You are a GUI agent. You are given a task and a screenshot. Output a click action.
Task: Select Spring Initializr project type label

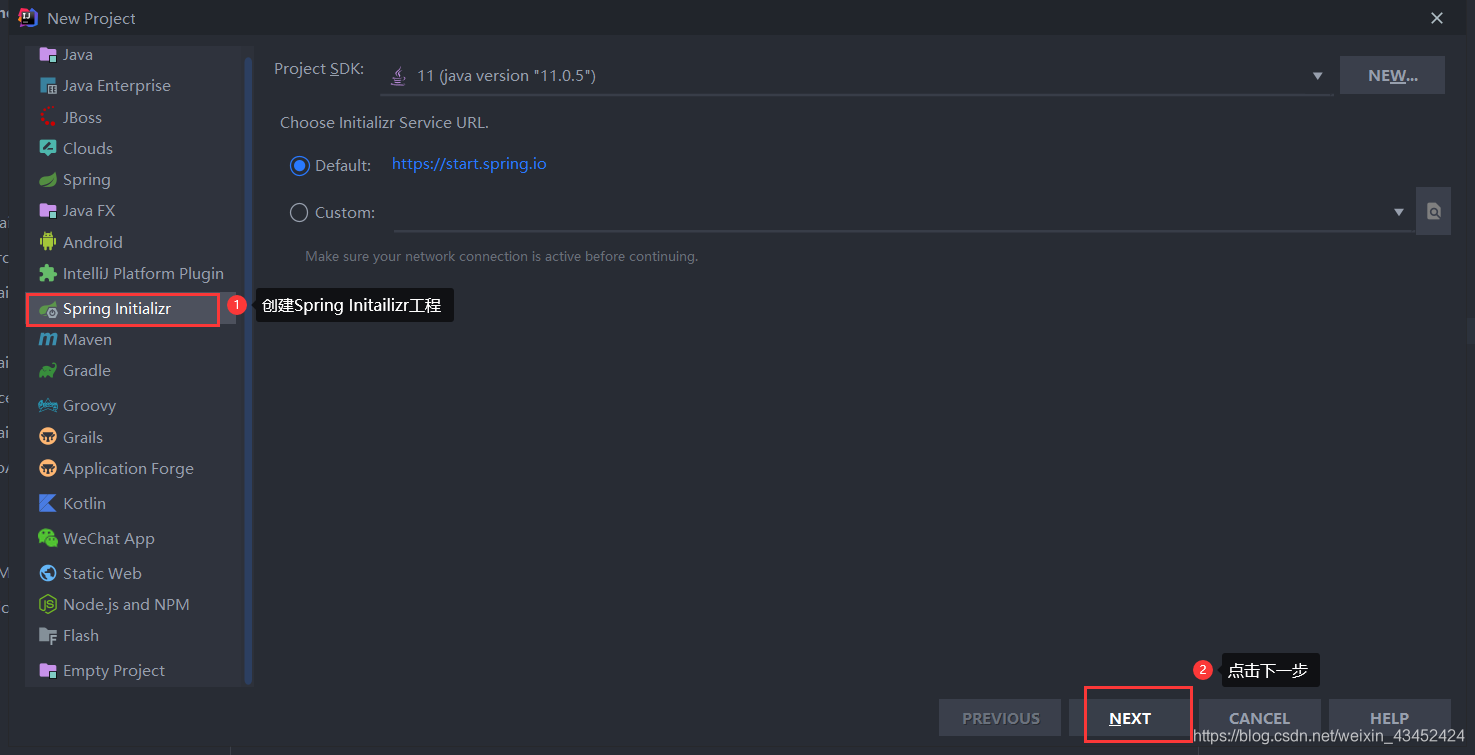117,309
